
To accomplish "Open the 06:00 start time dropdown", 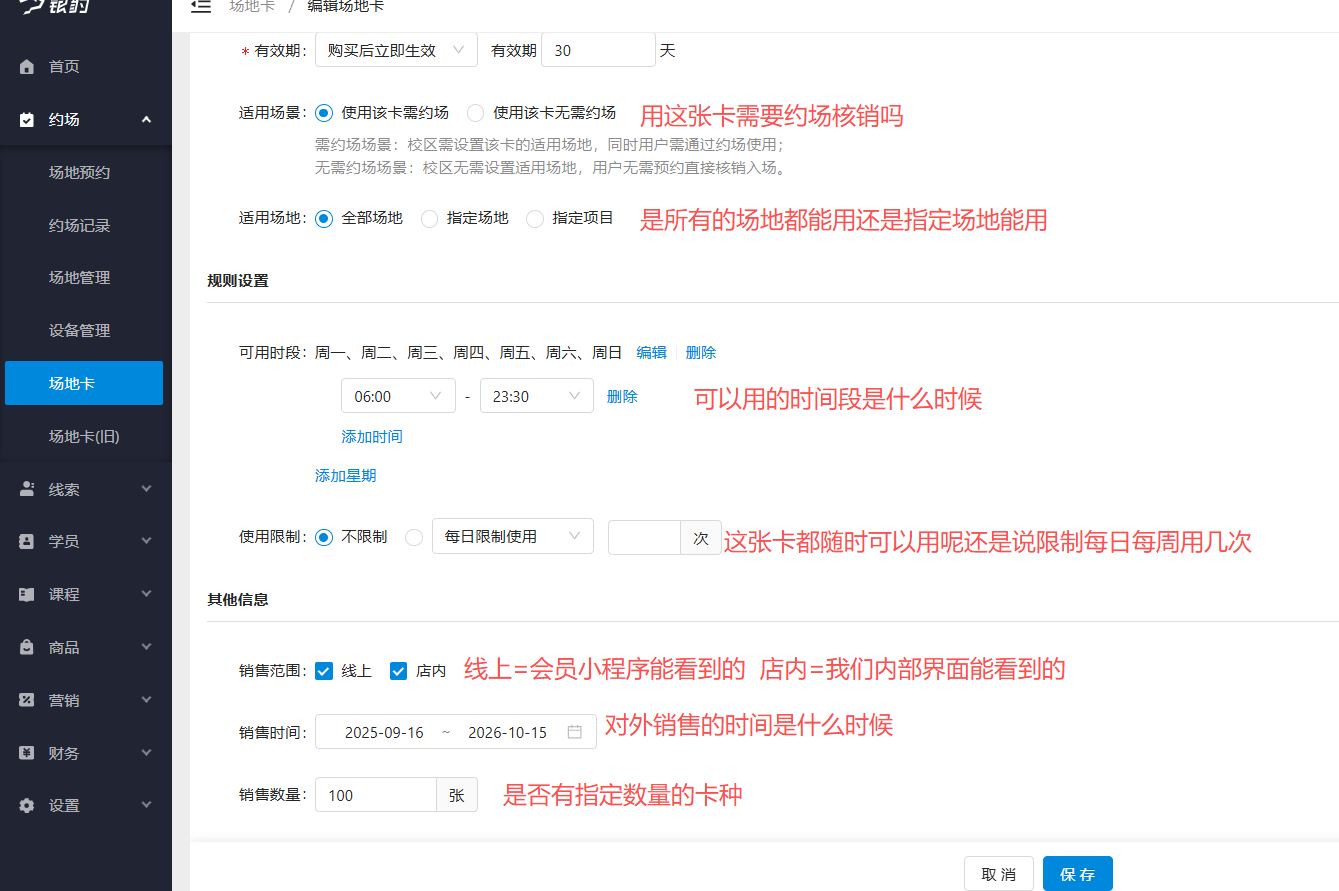I will pos(398,396).
